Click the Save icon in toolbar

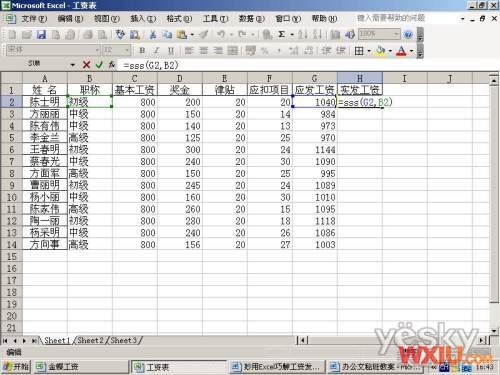click(41, 34)
